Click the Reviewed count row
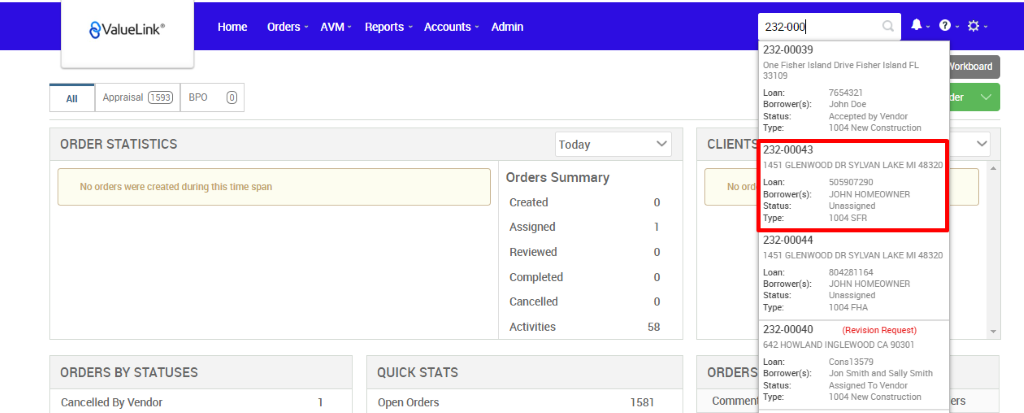1024x413 pixels. (584, 252)
